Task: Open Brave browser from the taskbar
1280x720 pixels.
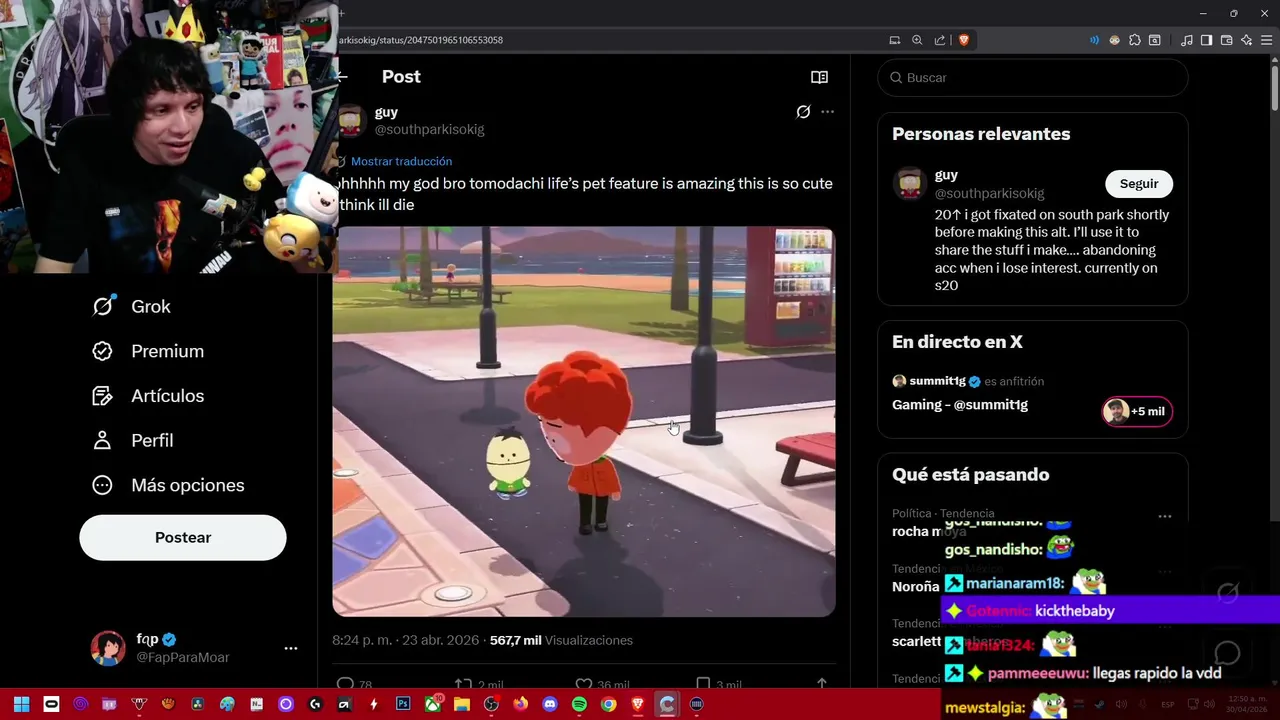Action: click(x=638, y=704)
